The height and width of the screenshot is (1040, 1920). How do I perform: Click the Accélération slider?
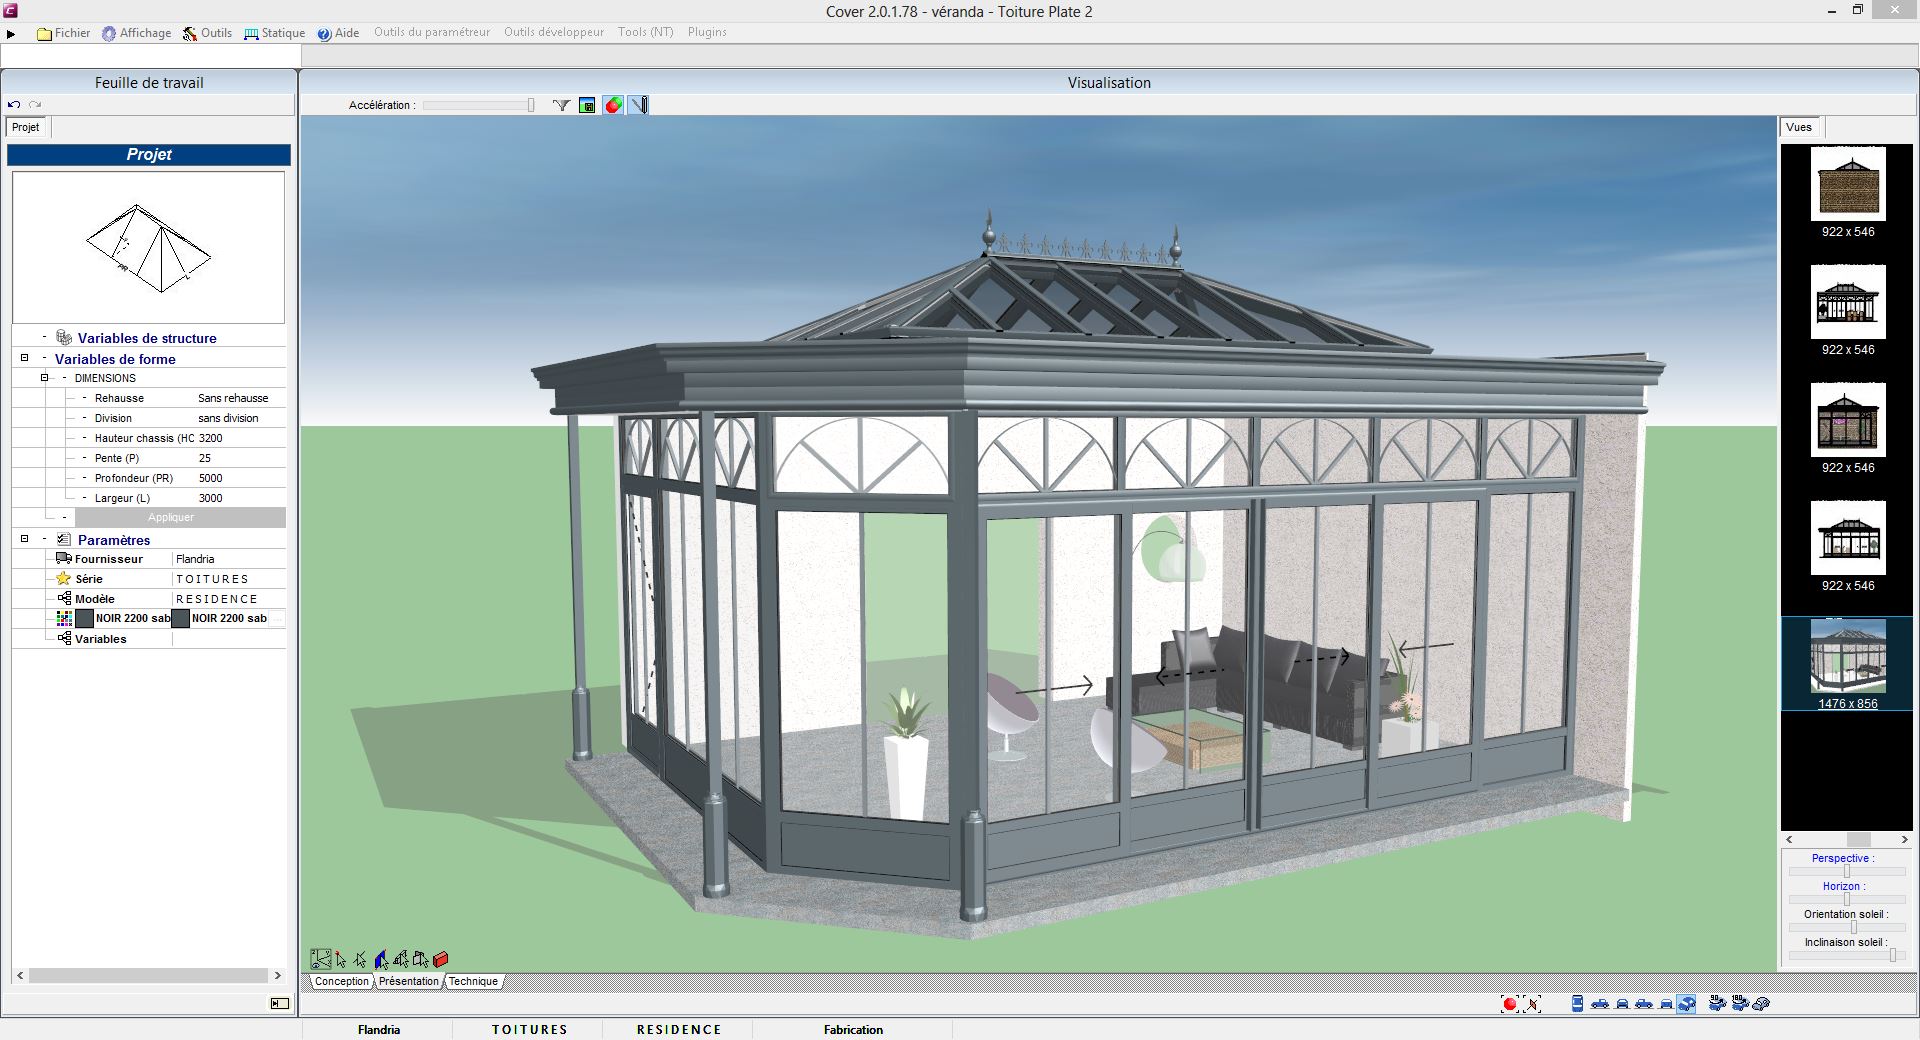pyautogui.click(x=480, y=105)
